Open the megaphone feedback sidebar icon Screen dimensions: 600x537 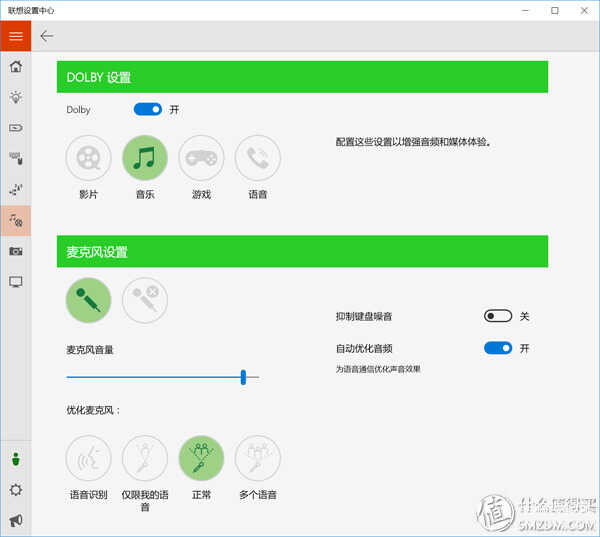coord(16,520)
